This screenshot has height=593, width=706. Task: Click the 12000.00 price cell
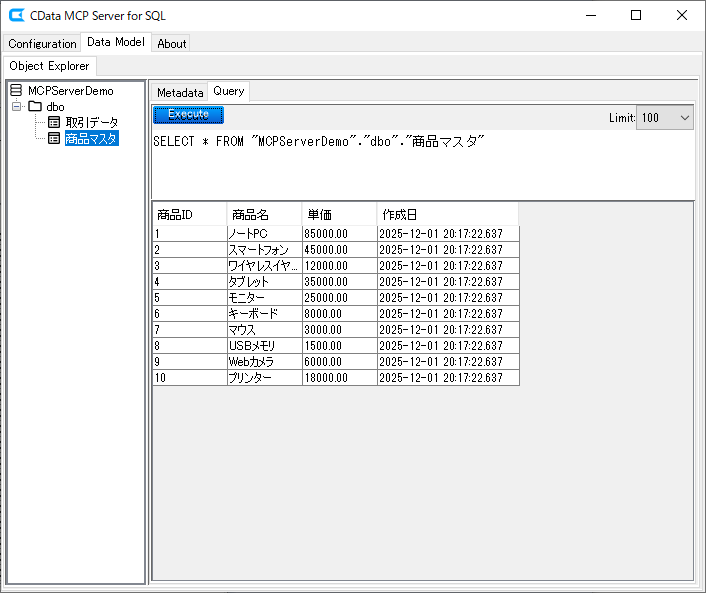click(339, 266)
